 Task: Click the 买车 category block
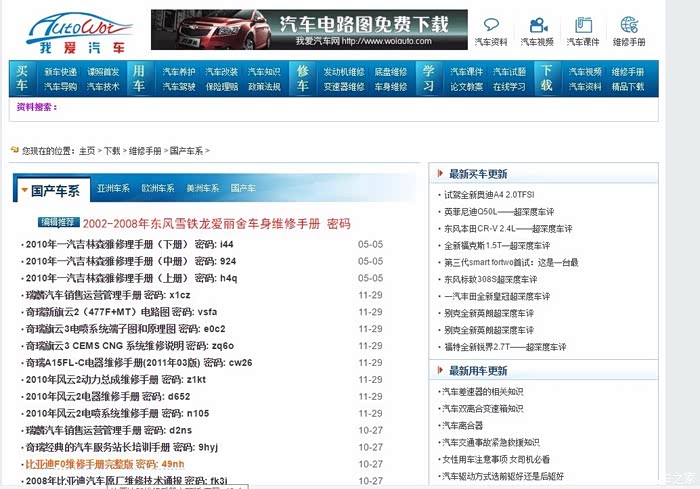pos(23,79)
